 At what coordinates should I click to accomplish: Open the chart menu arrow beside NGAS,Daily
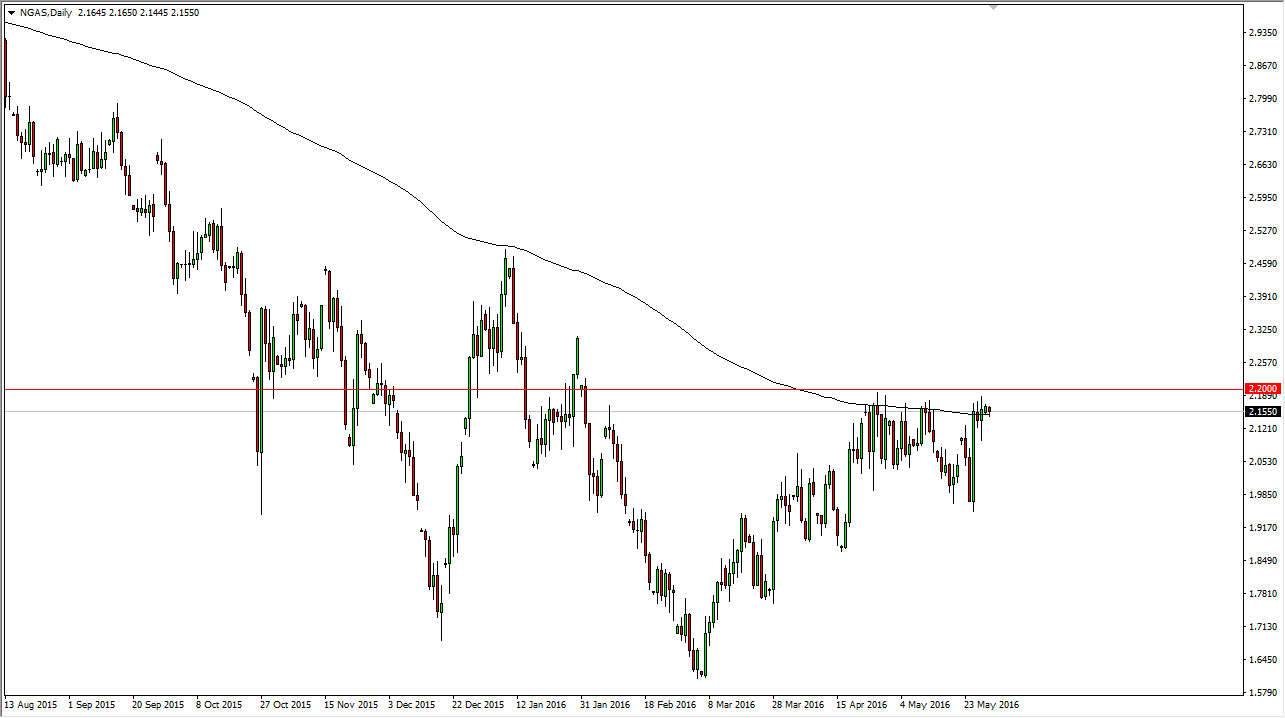click(10, 13)
